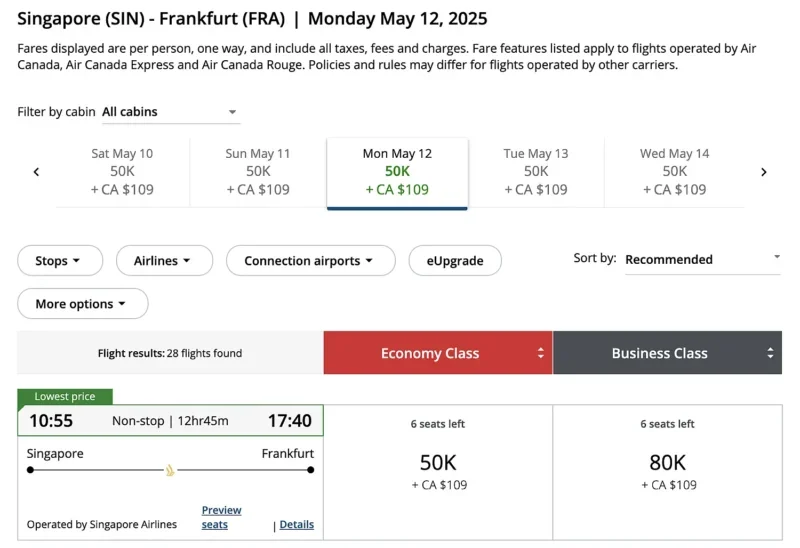Click the Singapore Airlines logo icon
This screenshot has height=548, width=800.
click(x=170, y=470)
